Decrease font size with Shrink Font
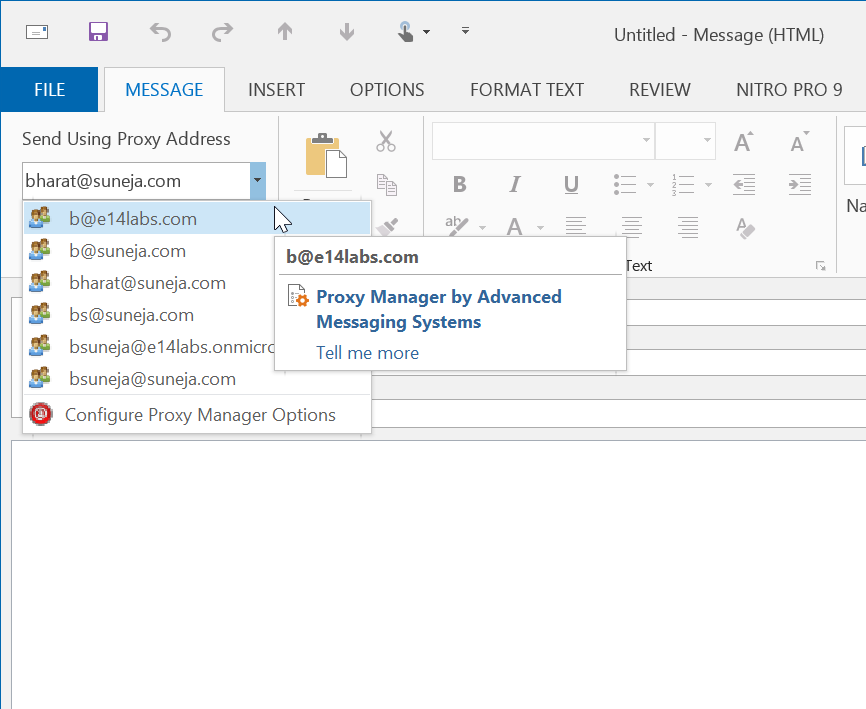 point(799,141)
